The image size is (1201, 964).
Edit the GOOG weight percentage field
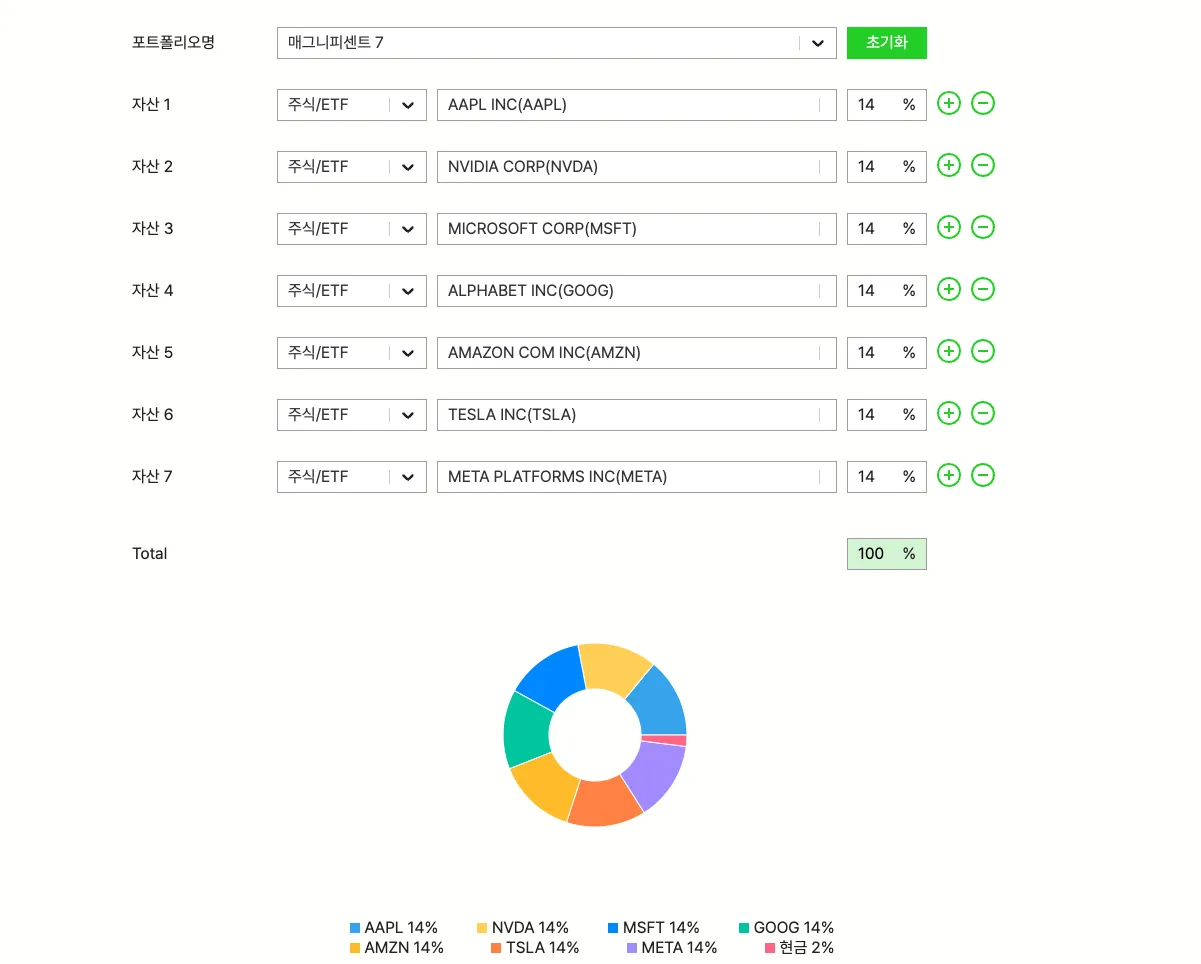tap(887, 291)
